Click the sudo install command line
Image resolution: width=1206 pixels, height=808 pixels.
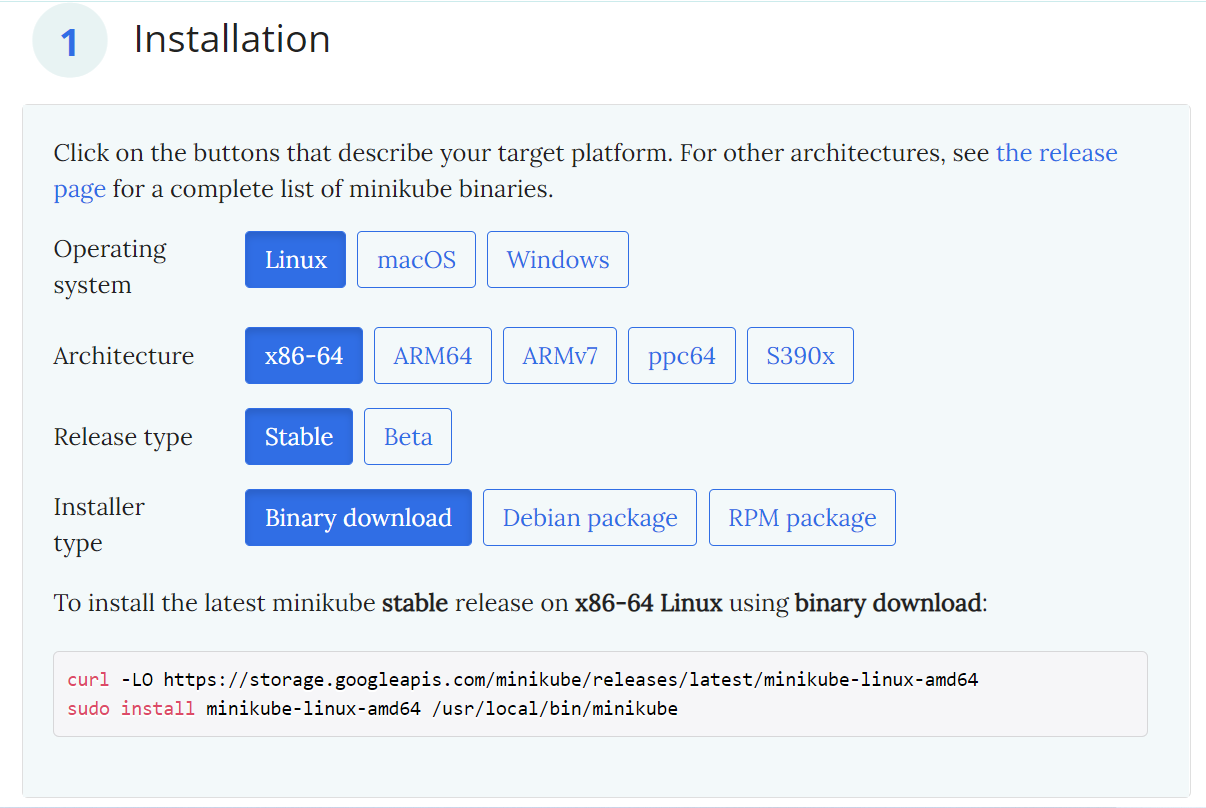pos(372,709)
